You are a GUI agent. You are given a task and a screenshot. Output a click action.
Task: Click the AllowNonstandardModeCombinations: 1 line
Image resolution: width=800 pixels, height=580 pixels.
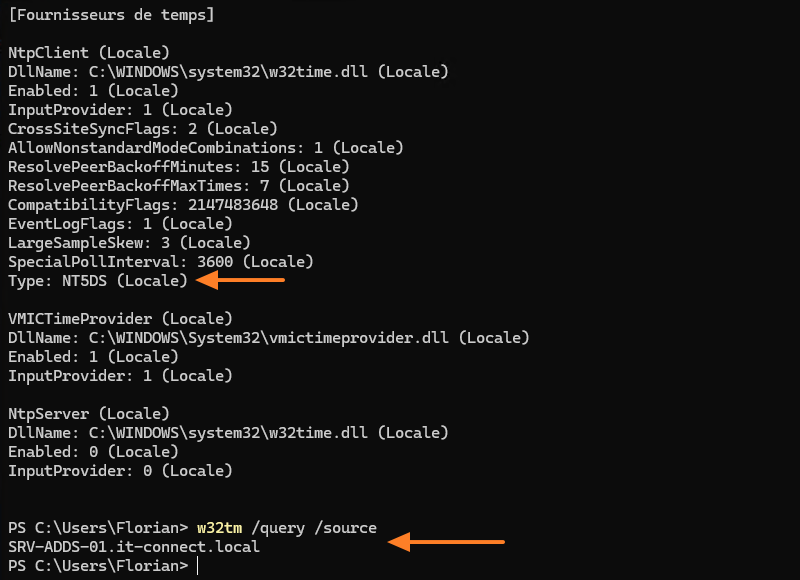click(x=205, y=148)
